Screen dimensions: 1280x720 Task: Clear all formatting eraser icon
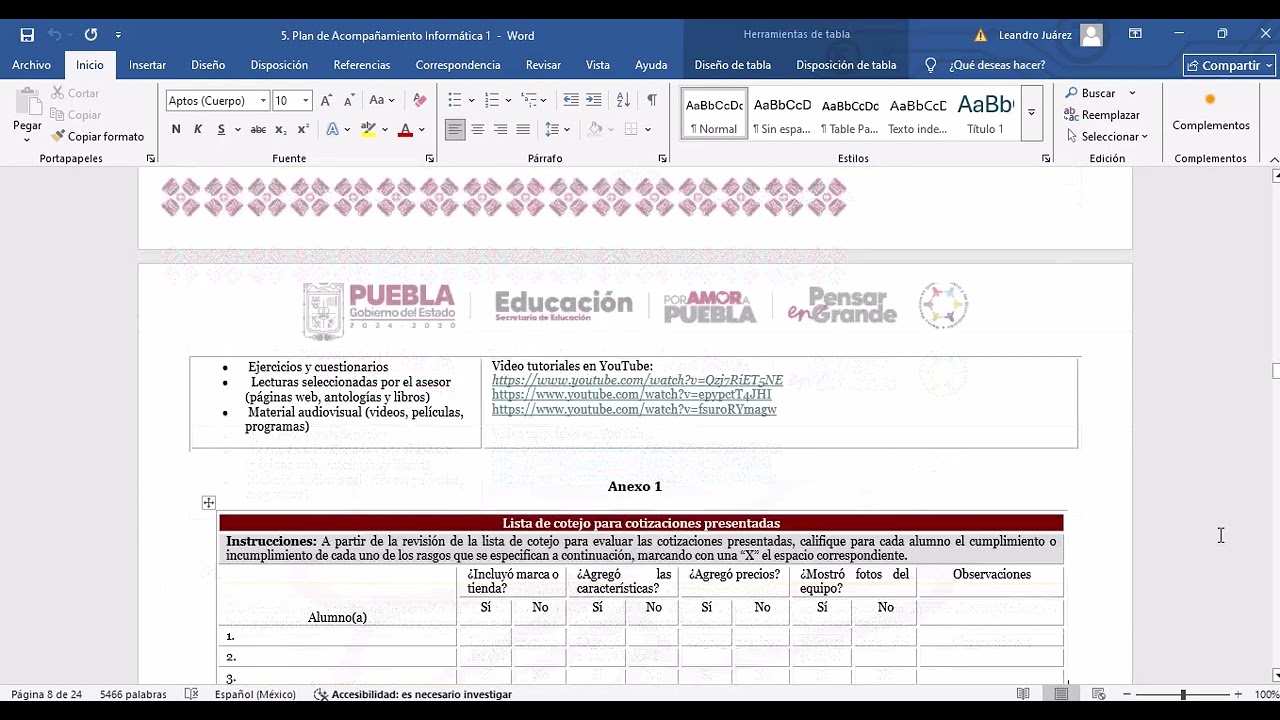pos(420,100)
